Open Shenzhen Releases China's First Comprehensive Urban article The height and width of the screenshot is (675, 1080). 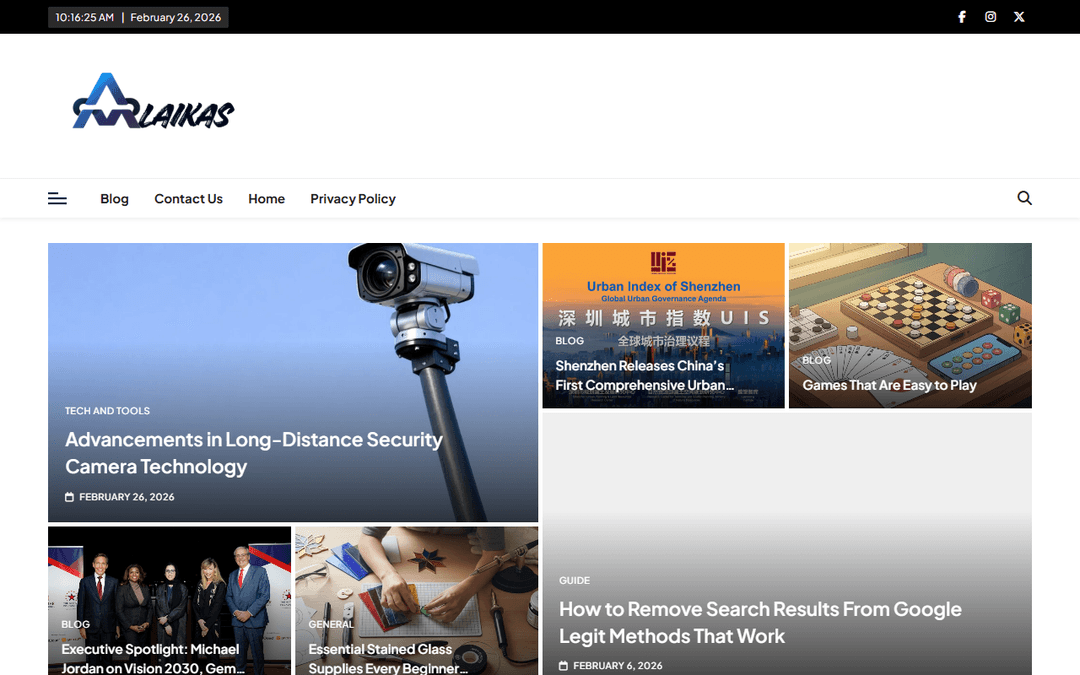(x=645, y=375)
